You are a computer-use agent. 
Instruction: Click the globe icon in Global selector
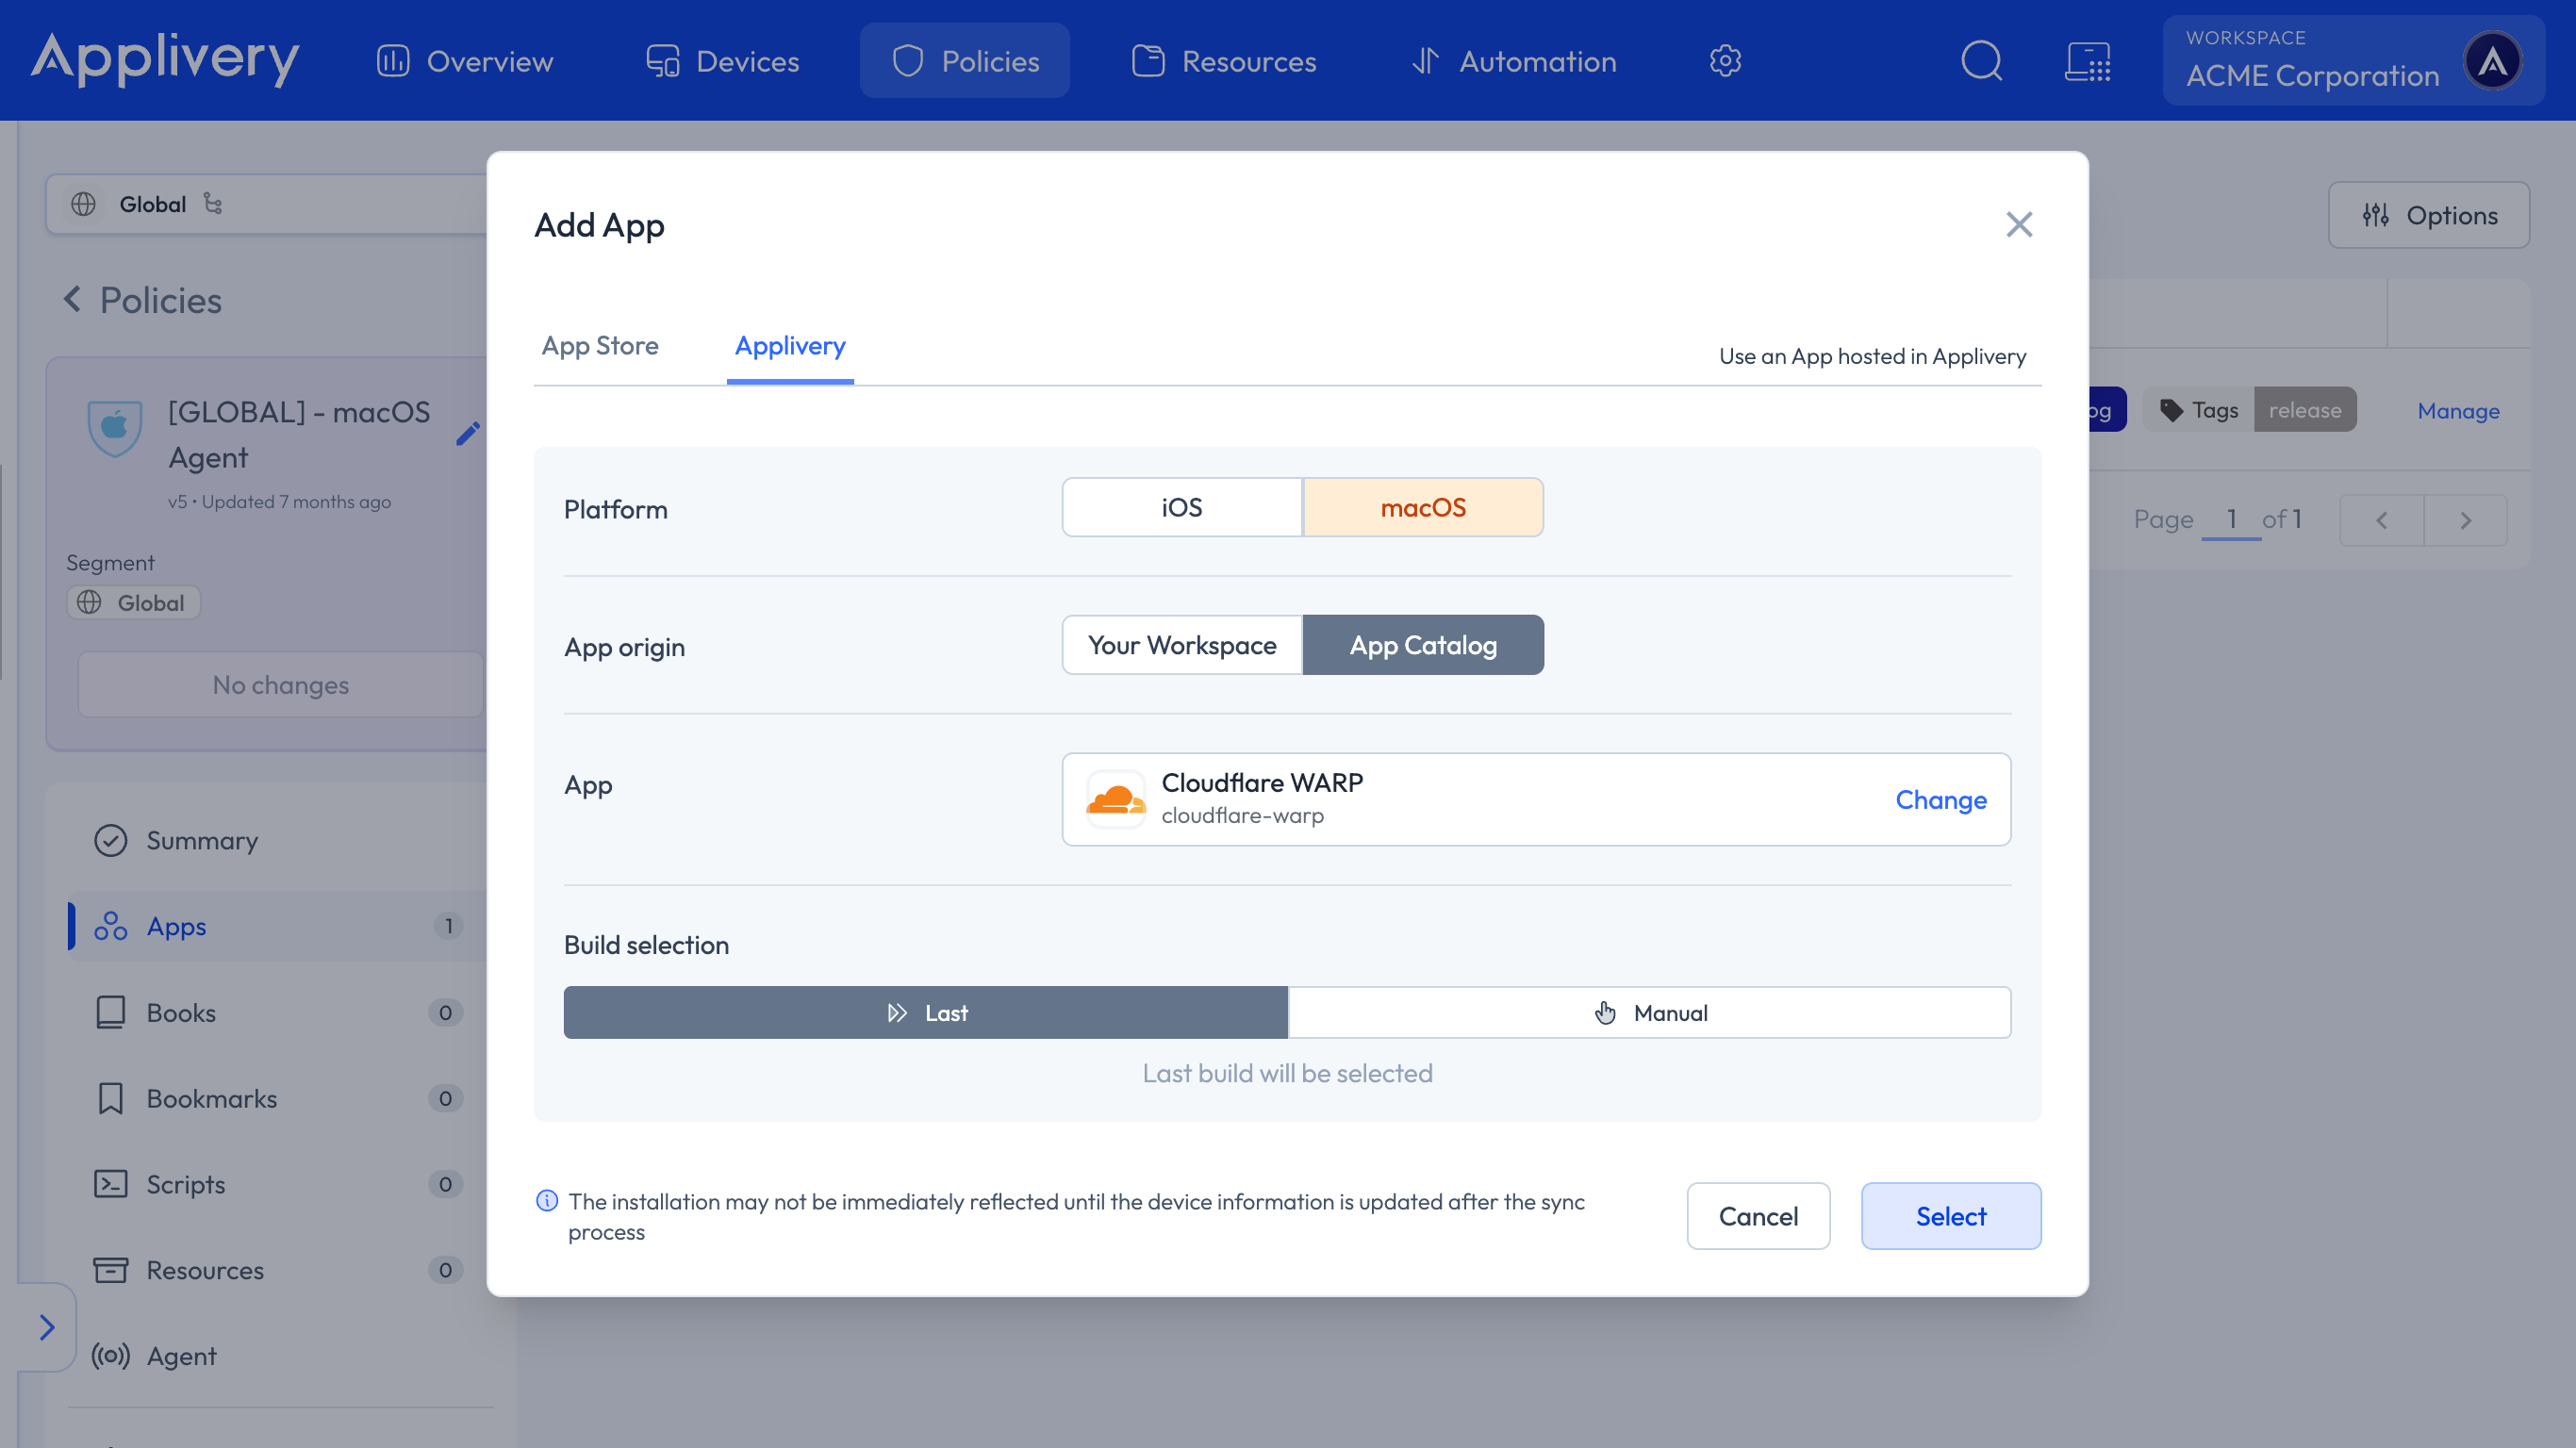coord(83,204)
